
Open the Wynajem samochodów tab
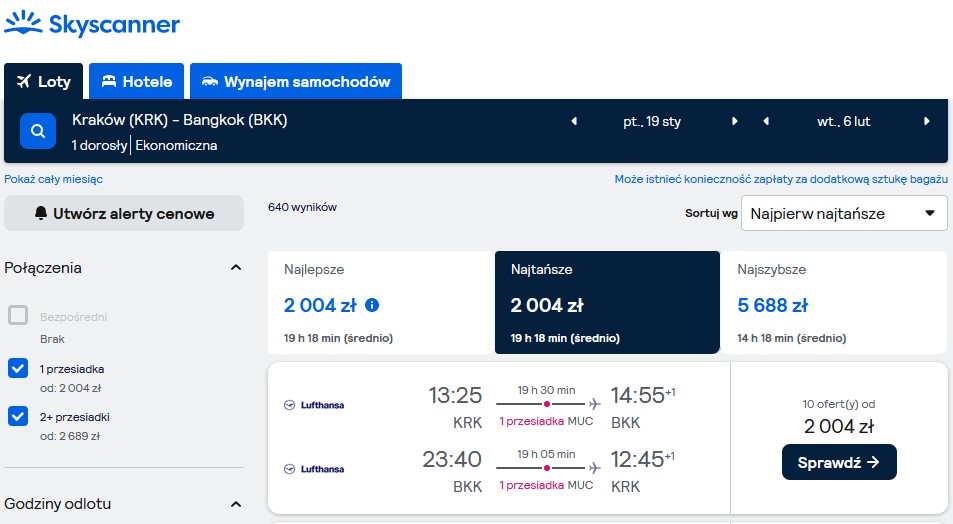296,81
